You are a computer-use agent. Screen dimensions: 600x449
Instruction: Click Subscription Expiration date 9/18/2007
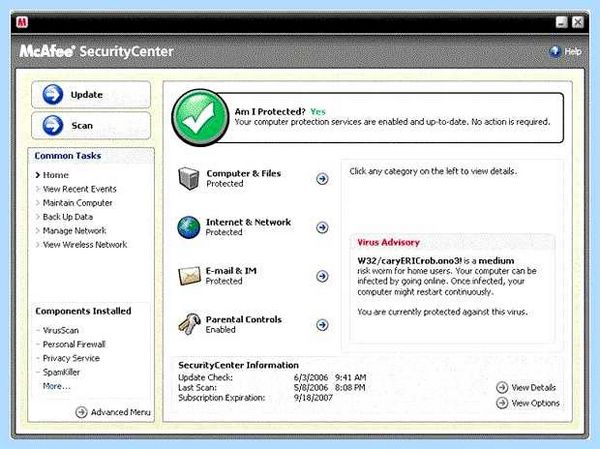[313, 398]
